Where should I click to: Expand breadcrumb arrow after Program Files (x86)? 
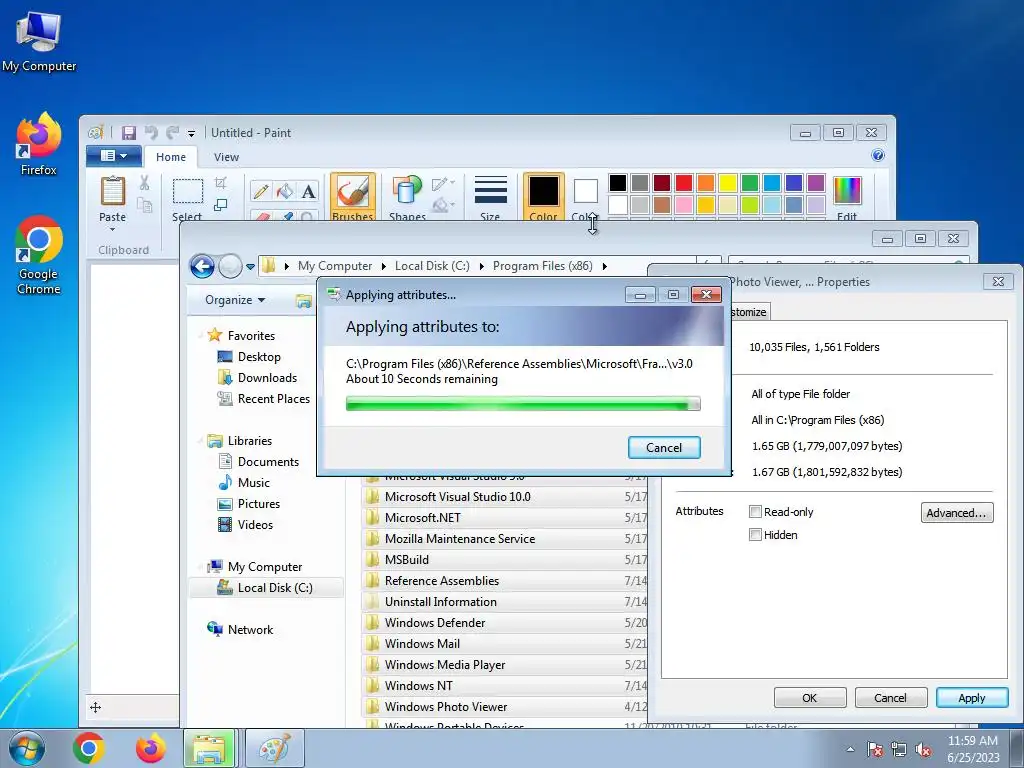[605, 266]
